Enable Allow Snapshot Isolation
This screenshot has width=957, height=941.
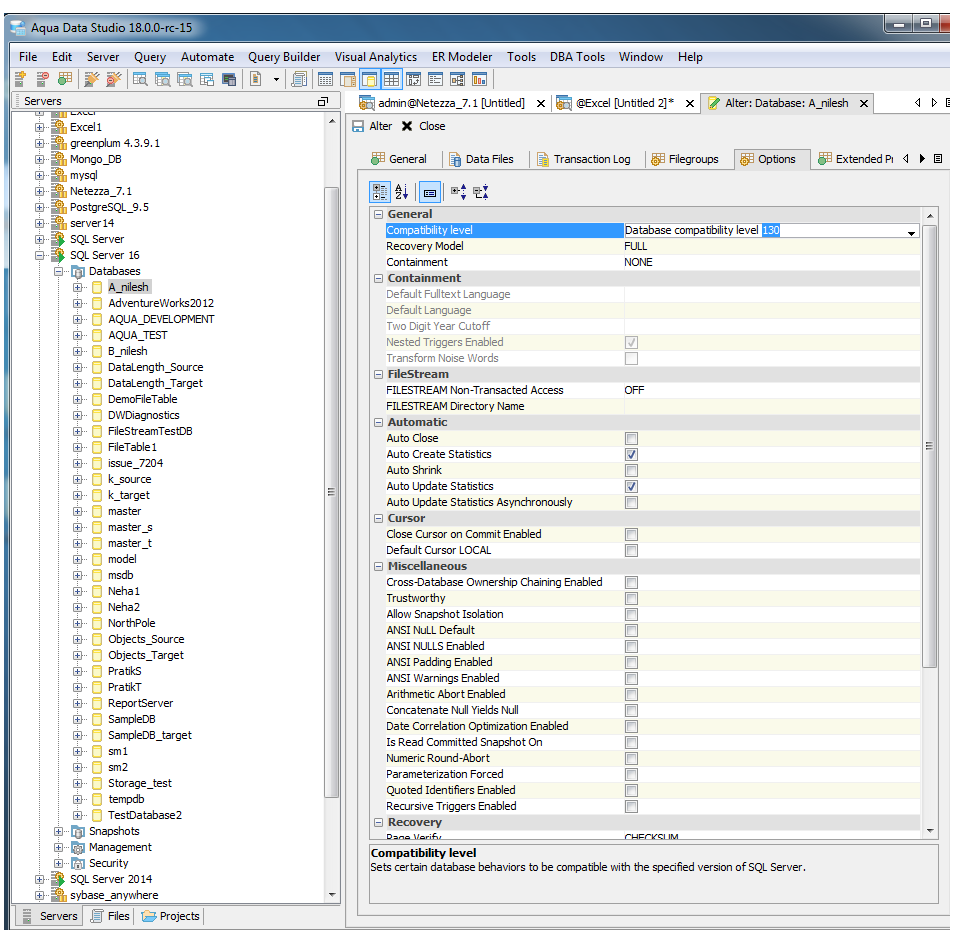coord(631,615)
